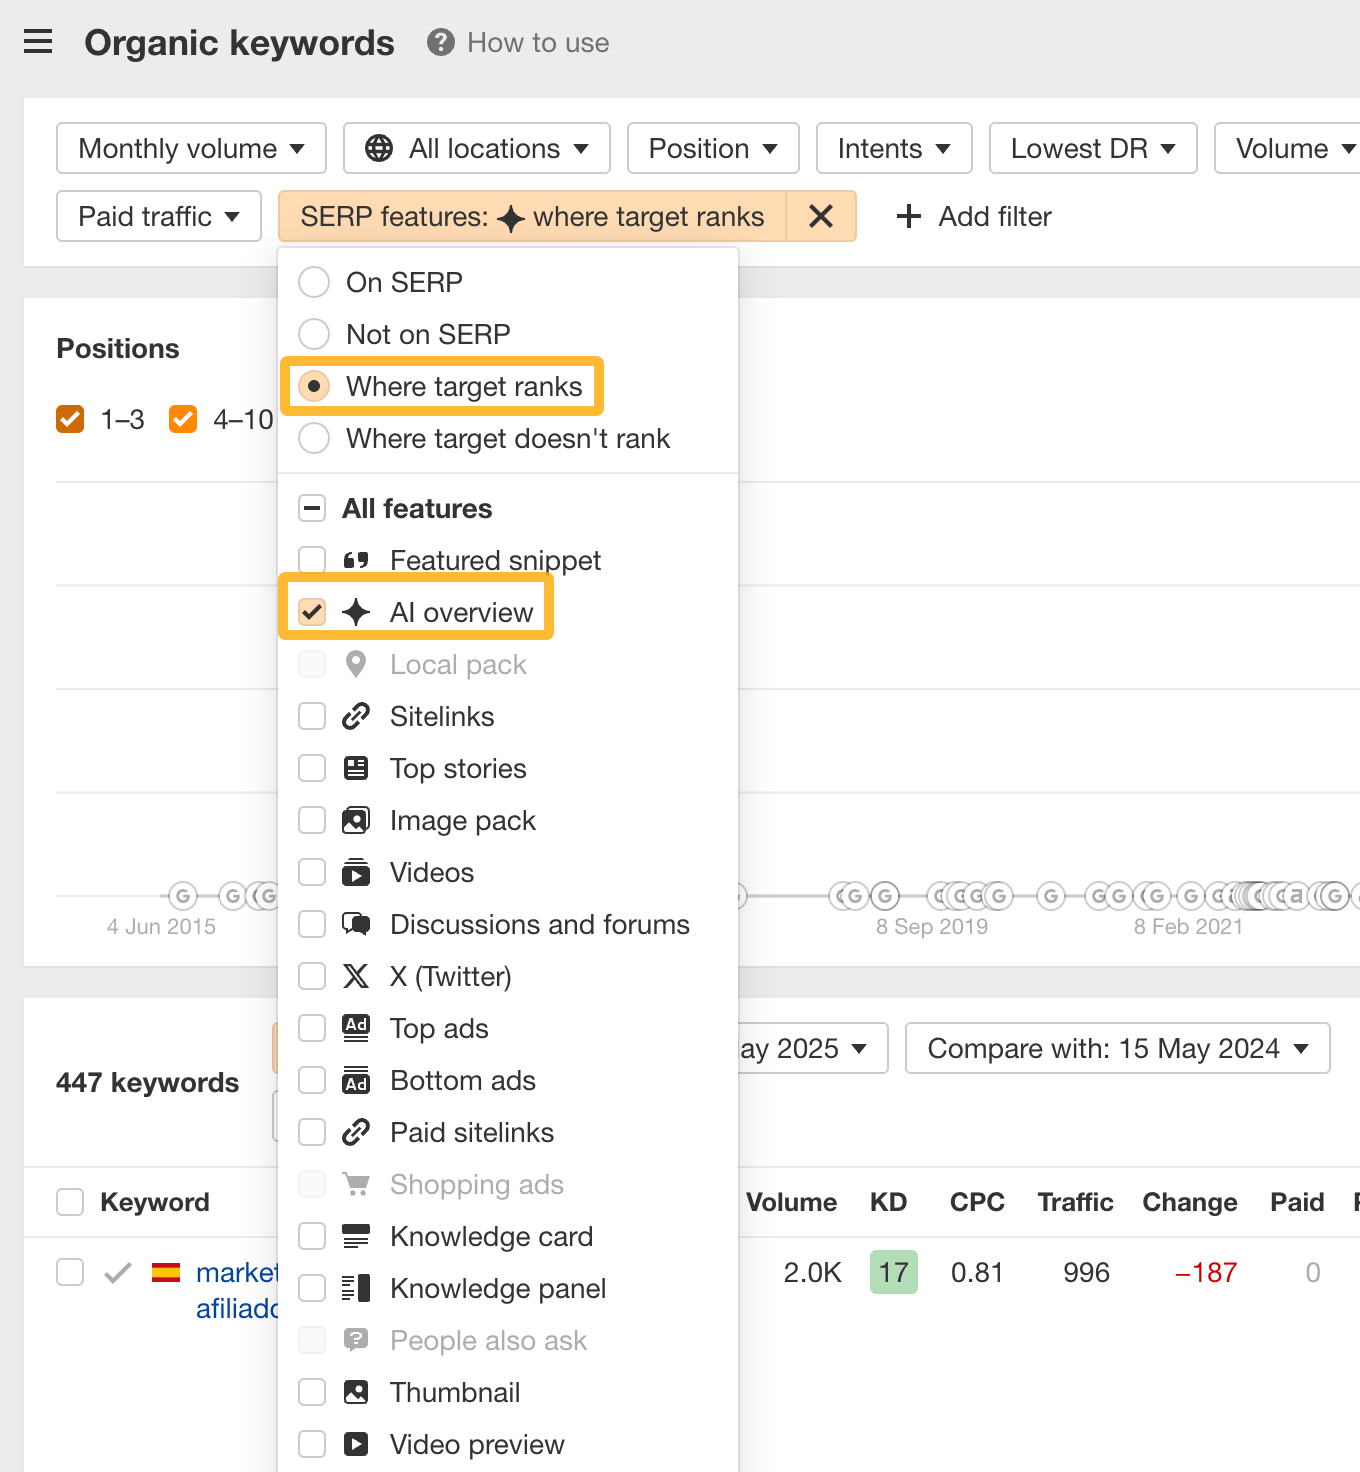Click the Videos icon in the features list

[356, 872]
